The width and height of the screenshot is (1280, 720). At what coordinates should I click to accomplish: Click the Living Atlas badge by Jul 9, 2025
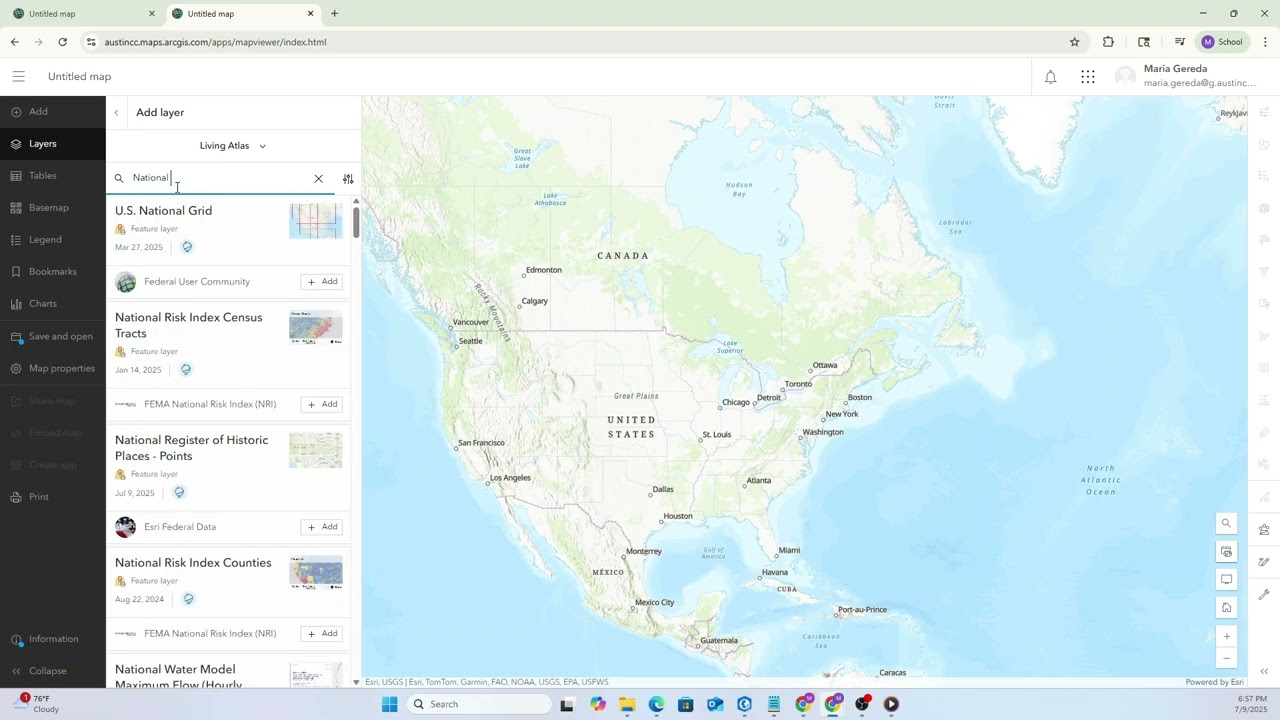179,492
